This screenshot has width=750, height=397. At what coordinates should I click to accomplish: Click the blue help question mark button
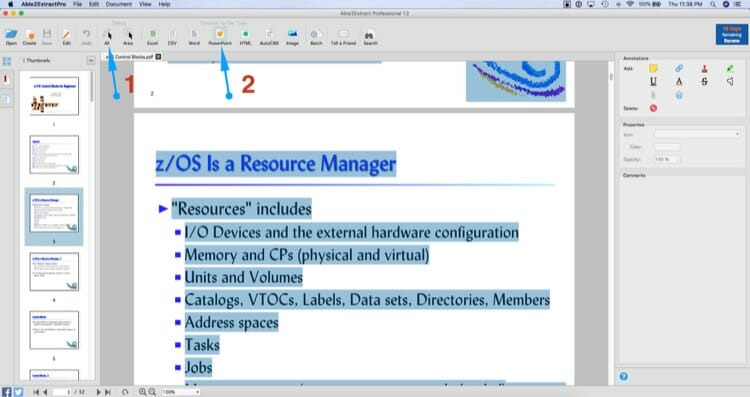click(x=624, y=376)
